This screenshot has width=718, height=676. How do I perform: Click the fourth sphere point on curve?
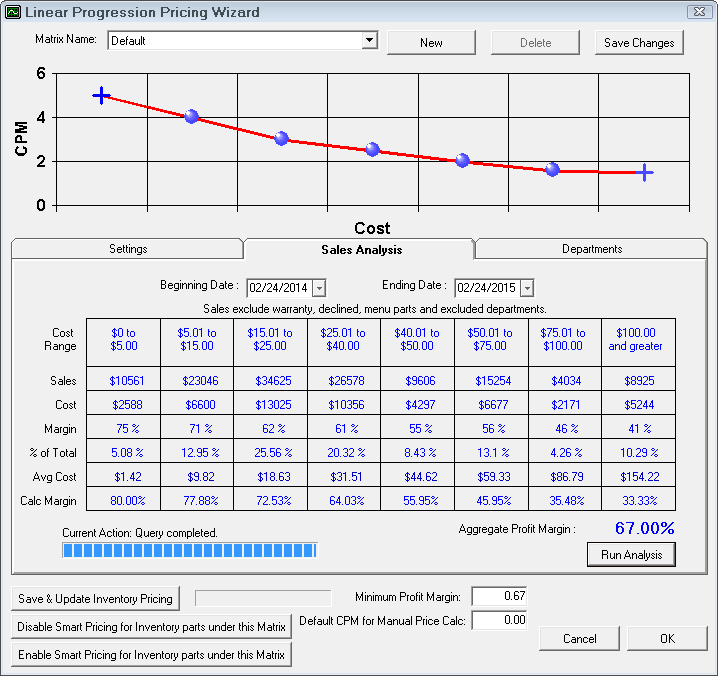[372, 150]
